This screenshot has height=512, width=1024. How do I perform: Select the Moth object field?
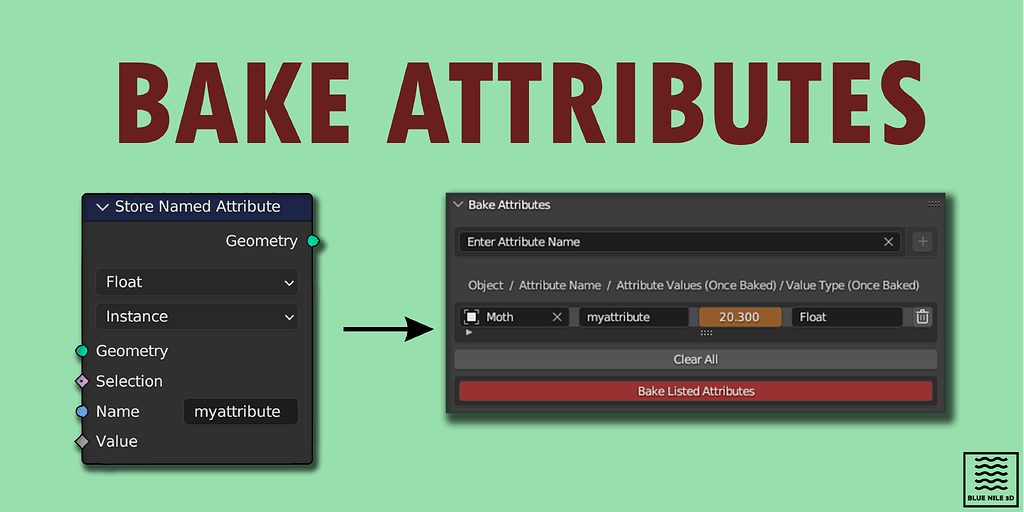click(514, 317)
